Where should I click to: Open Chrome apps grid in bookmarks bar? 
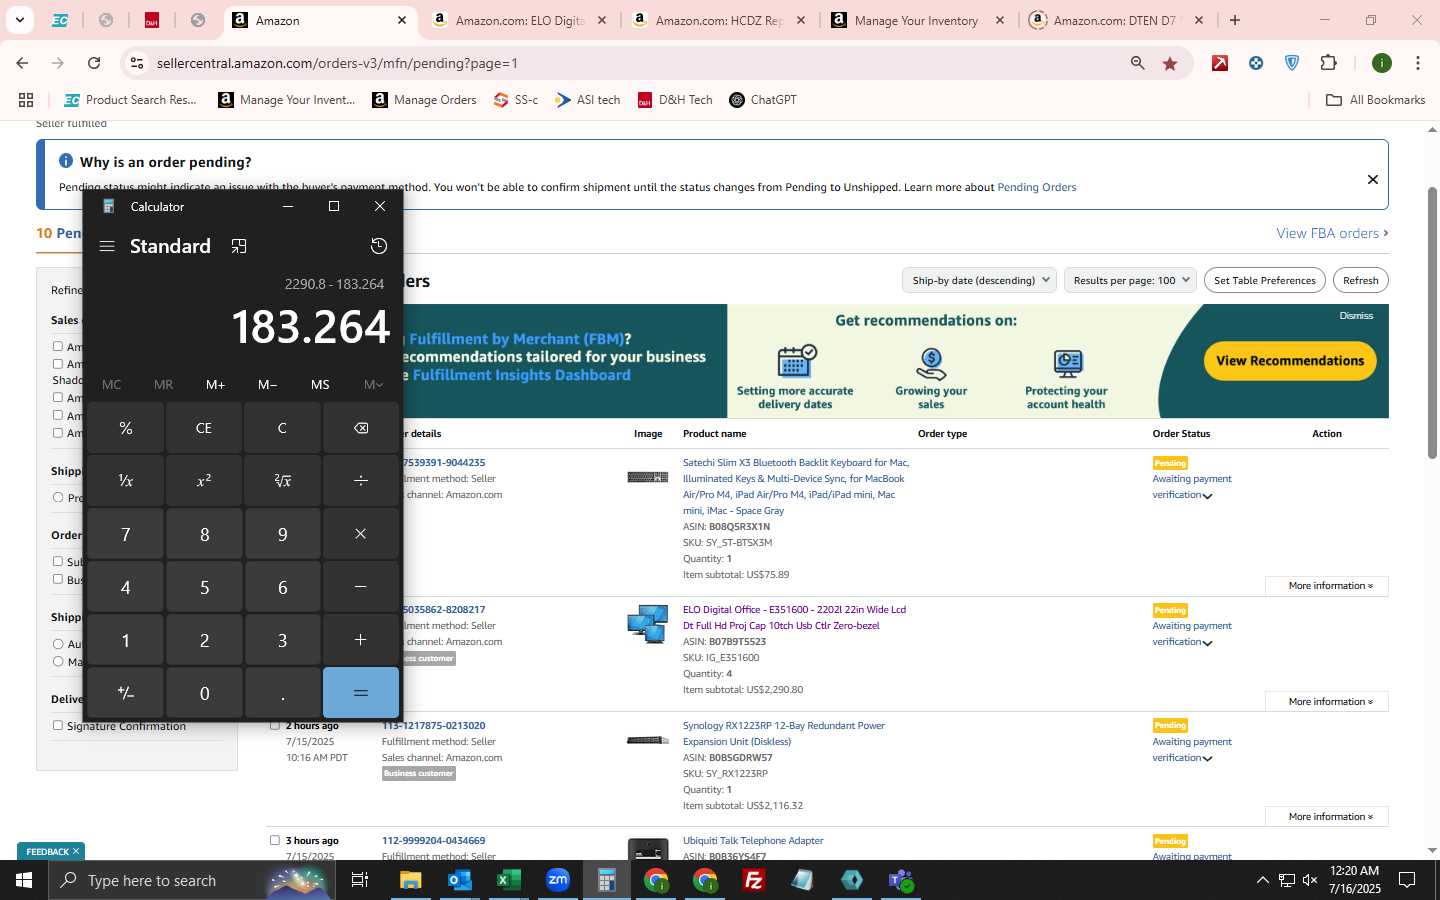click(26, 100)
